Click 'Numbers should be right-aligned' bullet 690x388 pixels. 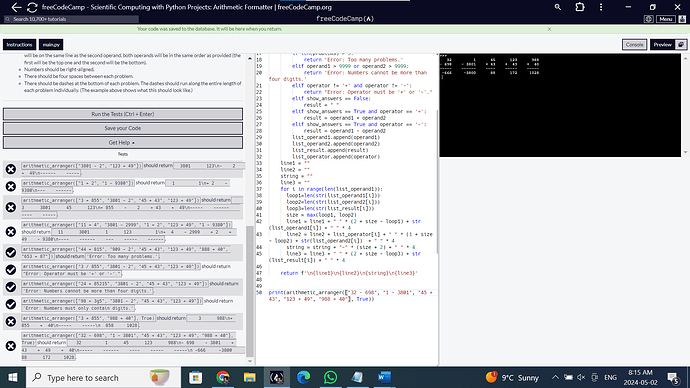point(59,70)
